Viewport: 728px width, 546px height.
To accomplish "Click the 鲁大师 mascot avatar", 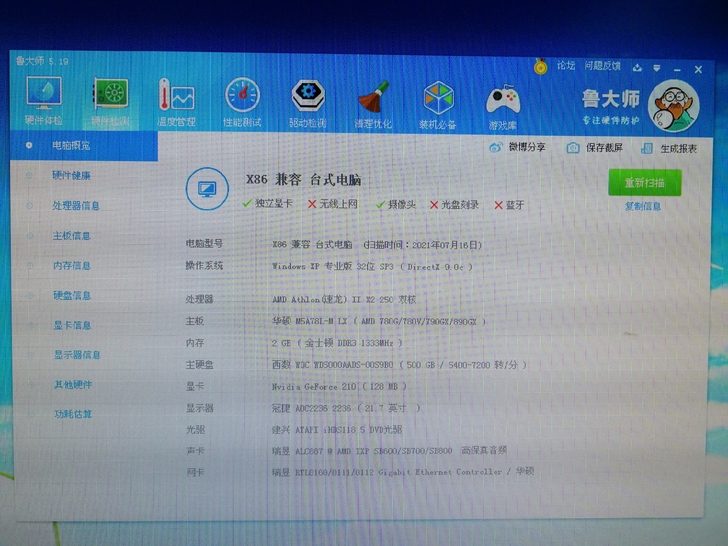I will [x=673, y=106].
